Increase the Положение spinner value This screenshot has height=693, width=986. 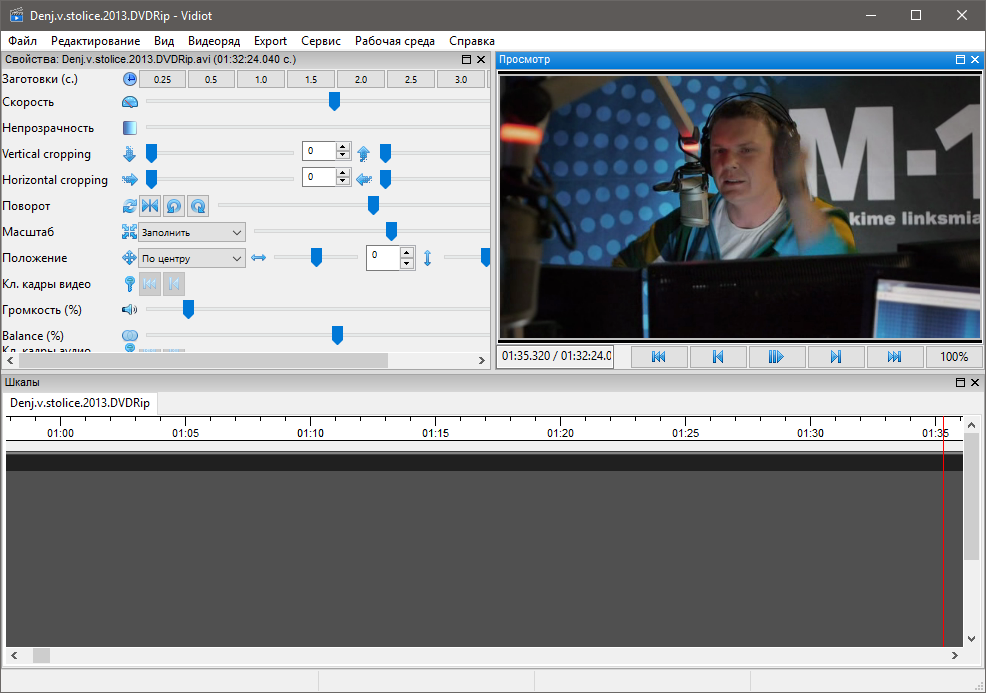tap(407, 253)
